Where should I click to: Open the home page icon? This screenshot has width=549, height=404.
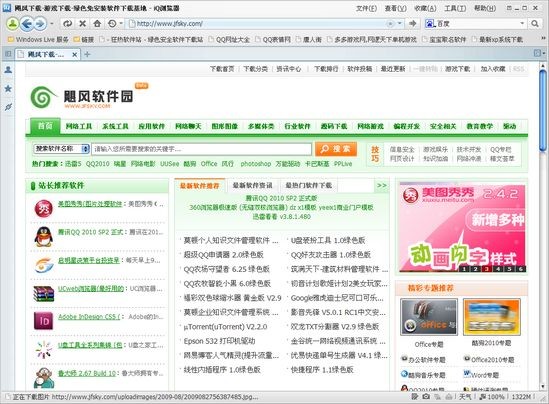pos(97,23)
